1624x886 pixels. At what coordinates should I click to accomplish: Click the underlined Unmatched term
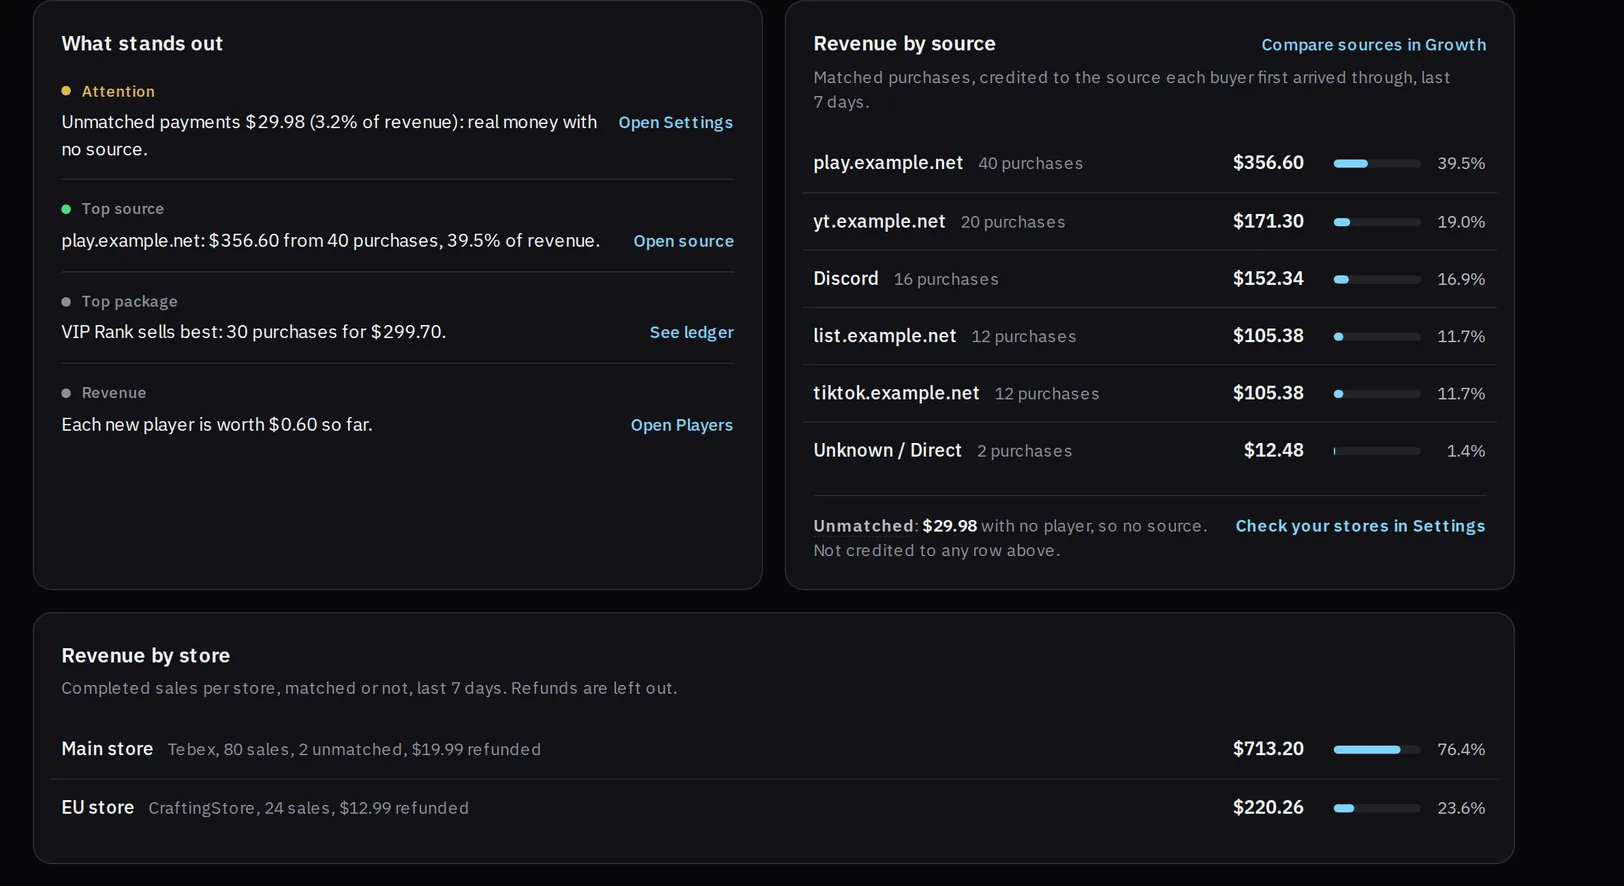pos(863,526)
